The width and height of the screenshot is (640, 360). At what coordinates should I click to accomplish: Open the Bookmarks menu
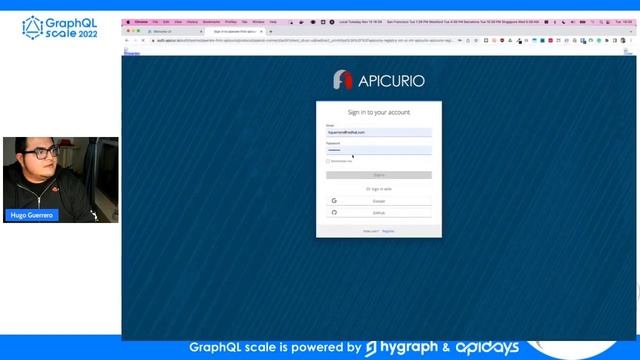pyautogui.click(x=211, y=22)
